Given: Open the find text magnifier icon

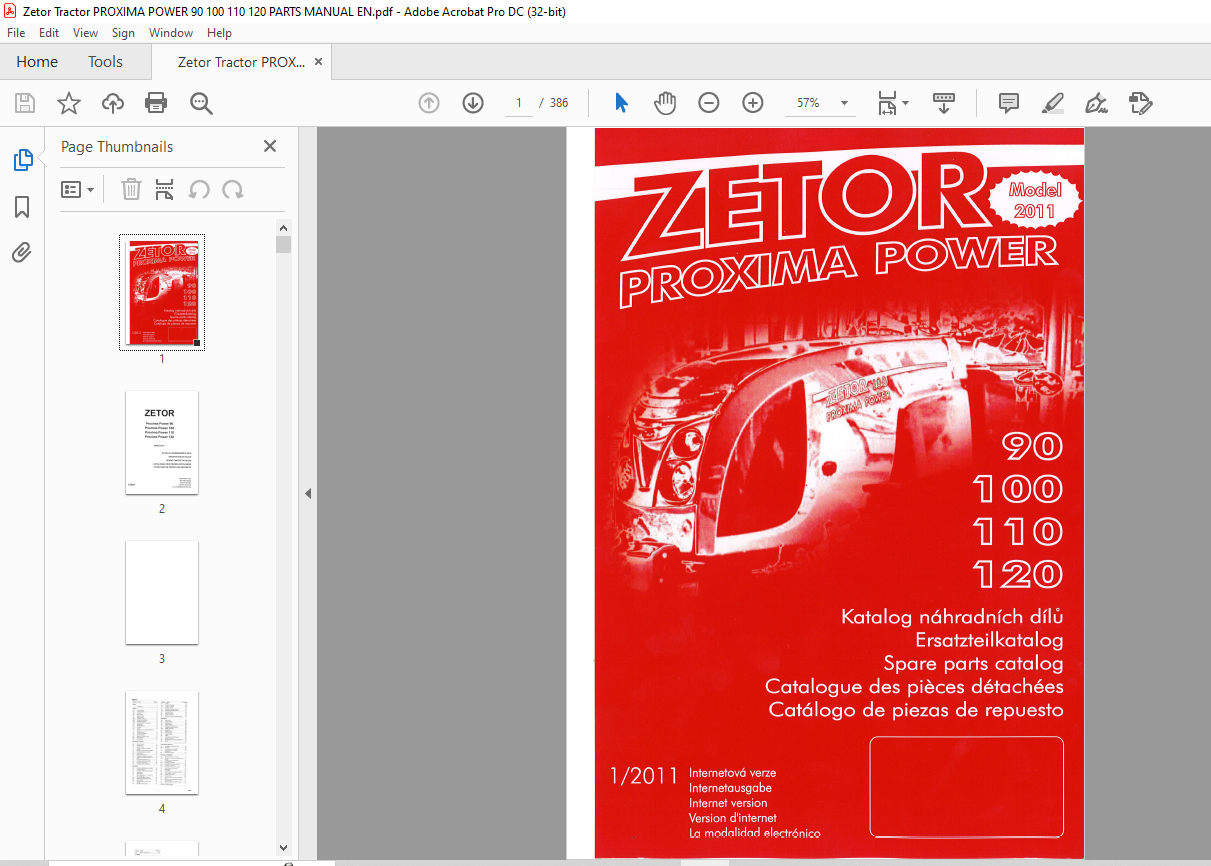Looking at the screenshot, I should point(201,103).
